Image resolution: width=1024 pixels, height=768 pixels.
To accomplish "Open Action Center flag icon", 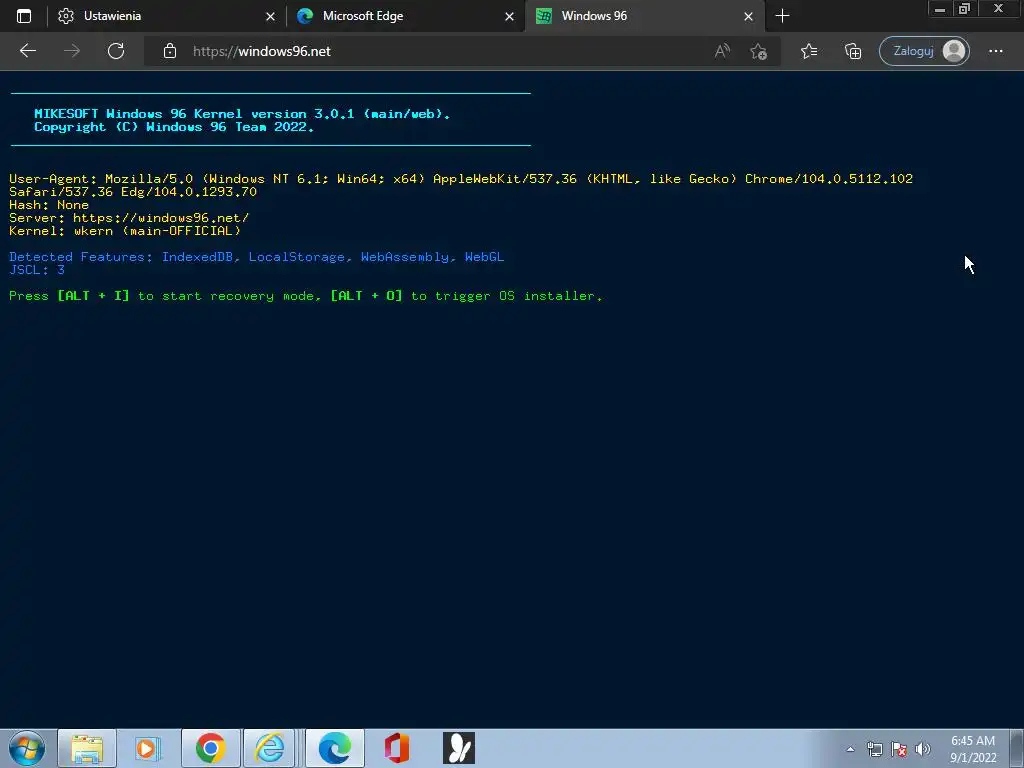I will pos(899,749).
